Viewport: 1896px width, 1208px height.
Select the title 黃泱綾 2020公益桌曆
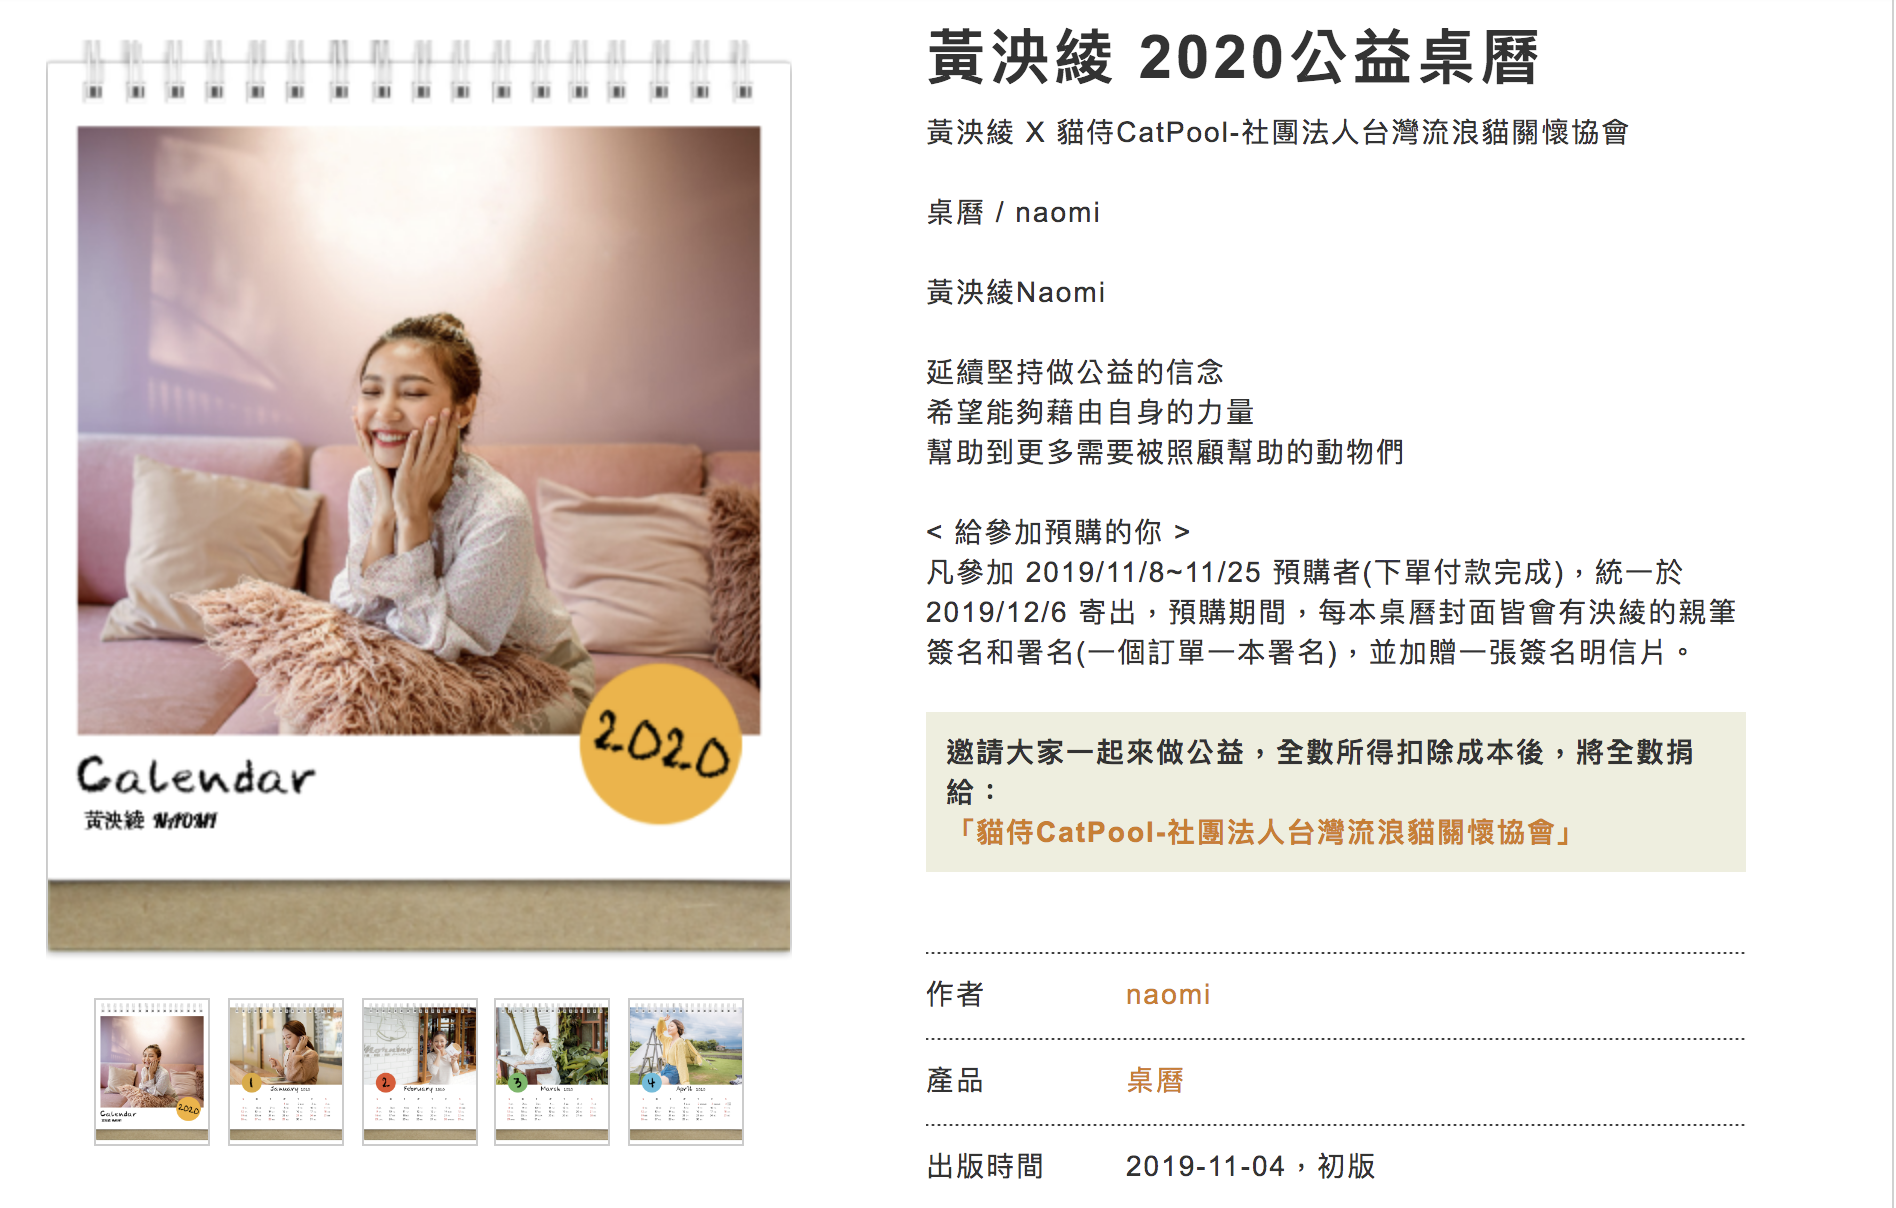1233,58
